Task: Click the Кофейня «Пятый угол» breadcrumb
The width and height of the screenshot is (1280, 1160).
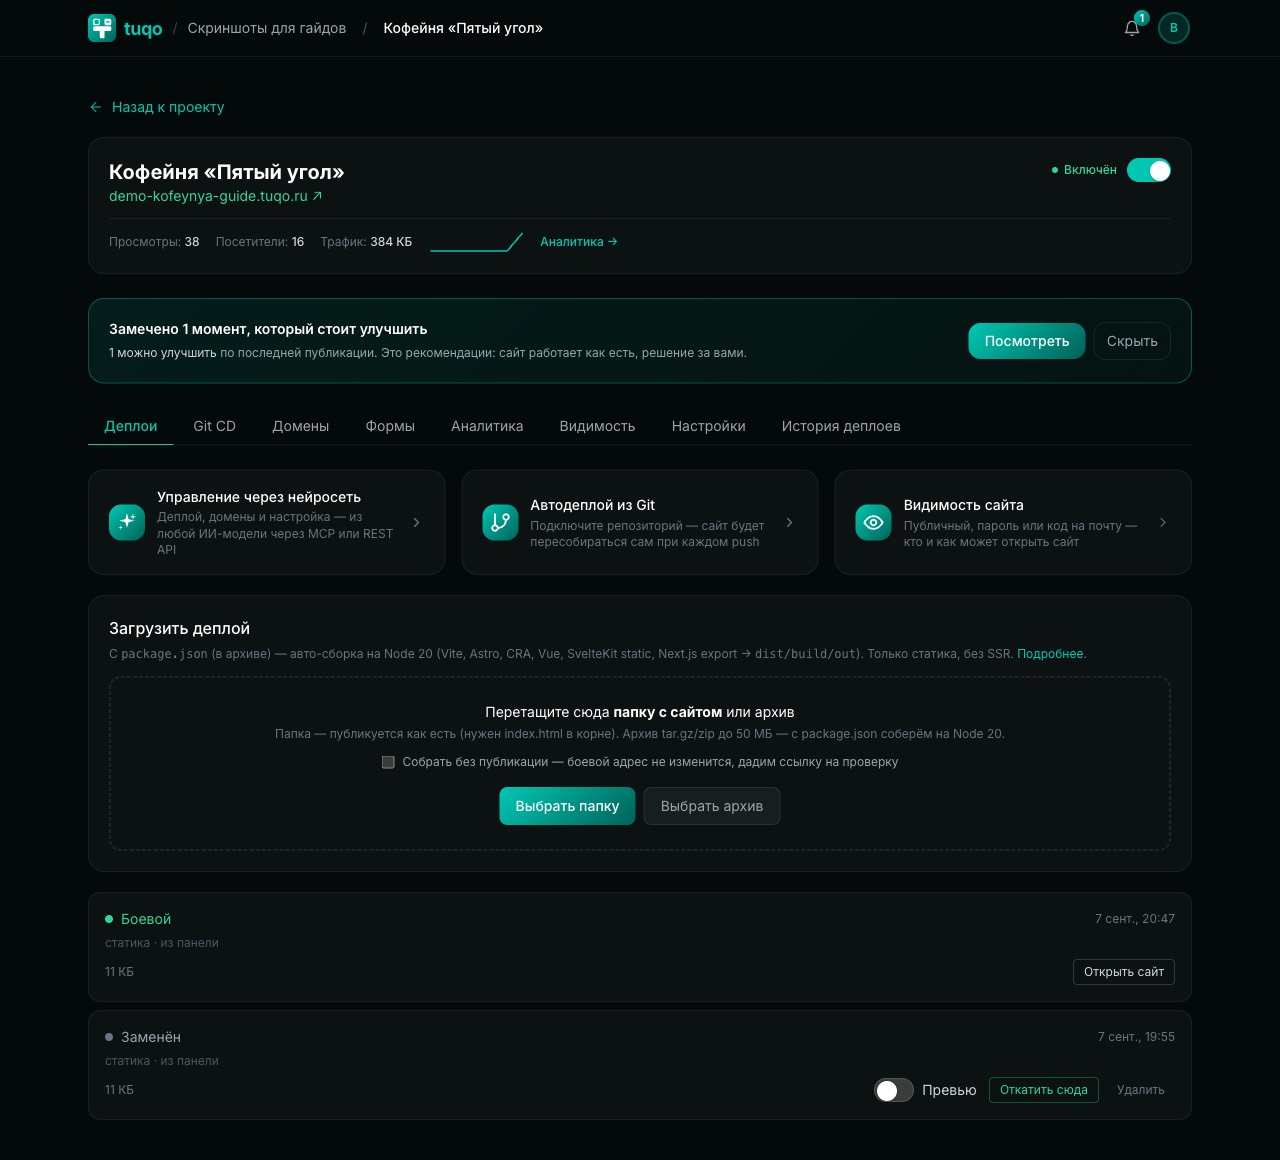Action: click(463, 28)
